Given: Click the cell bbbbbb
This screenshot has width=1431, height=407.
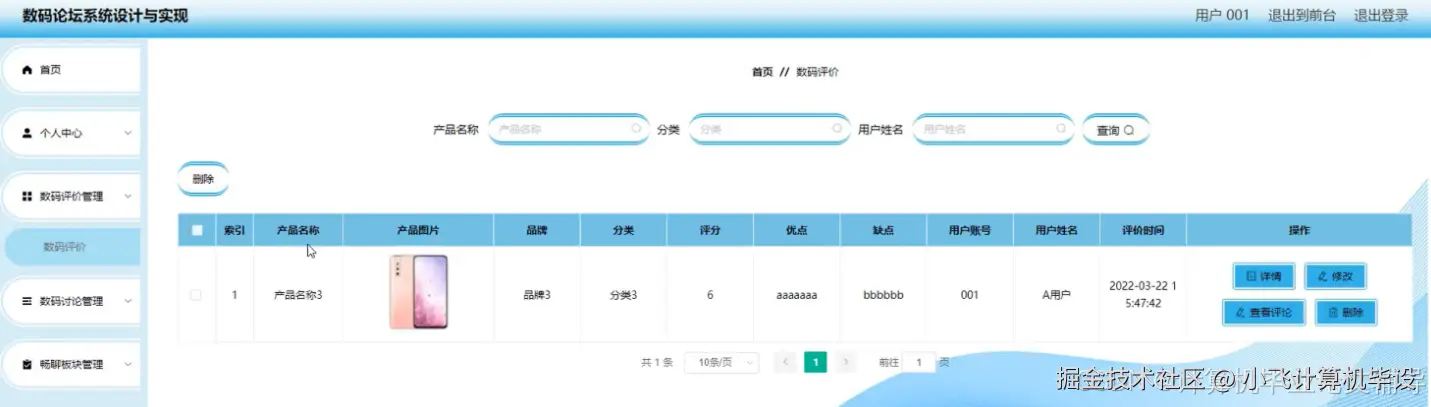Looking at the screenshot, I should [884, 295].
